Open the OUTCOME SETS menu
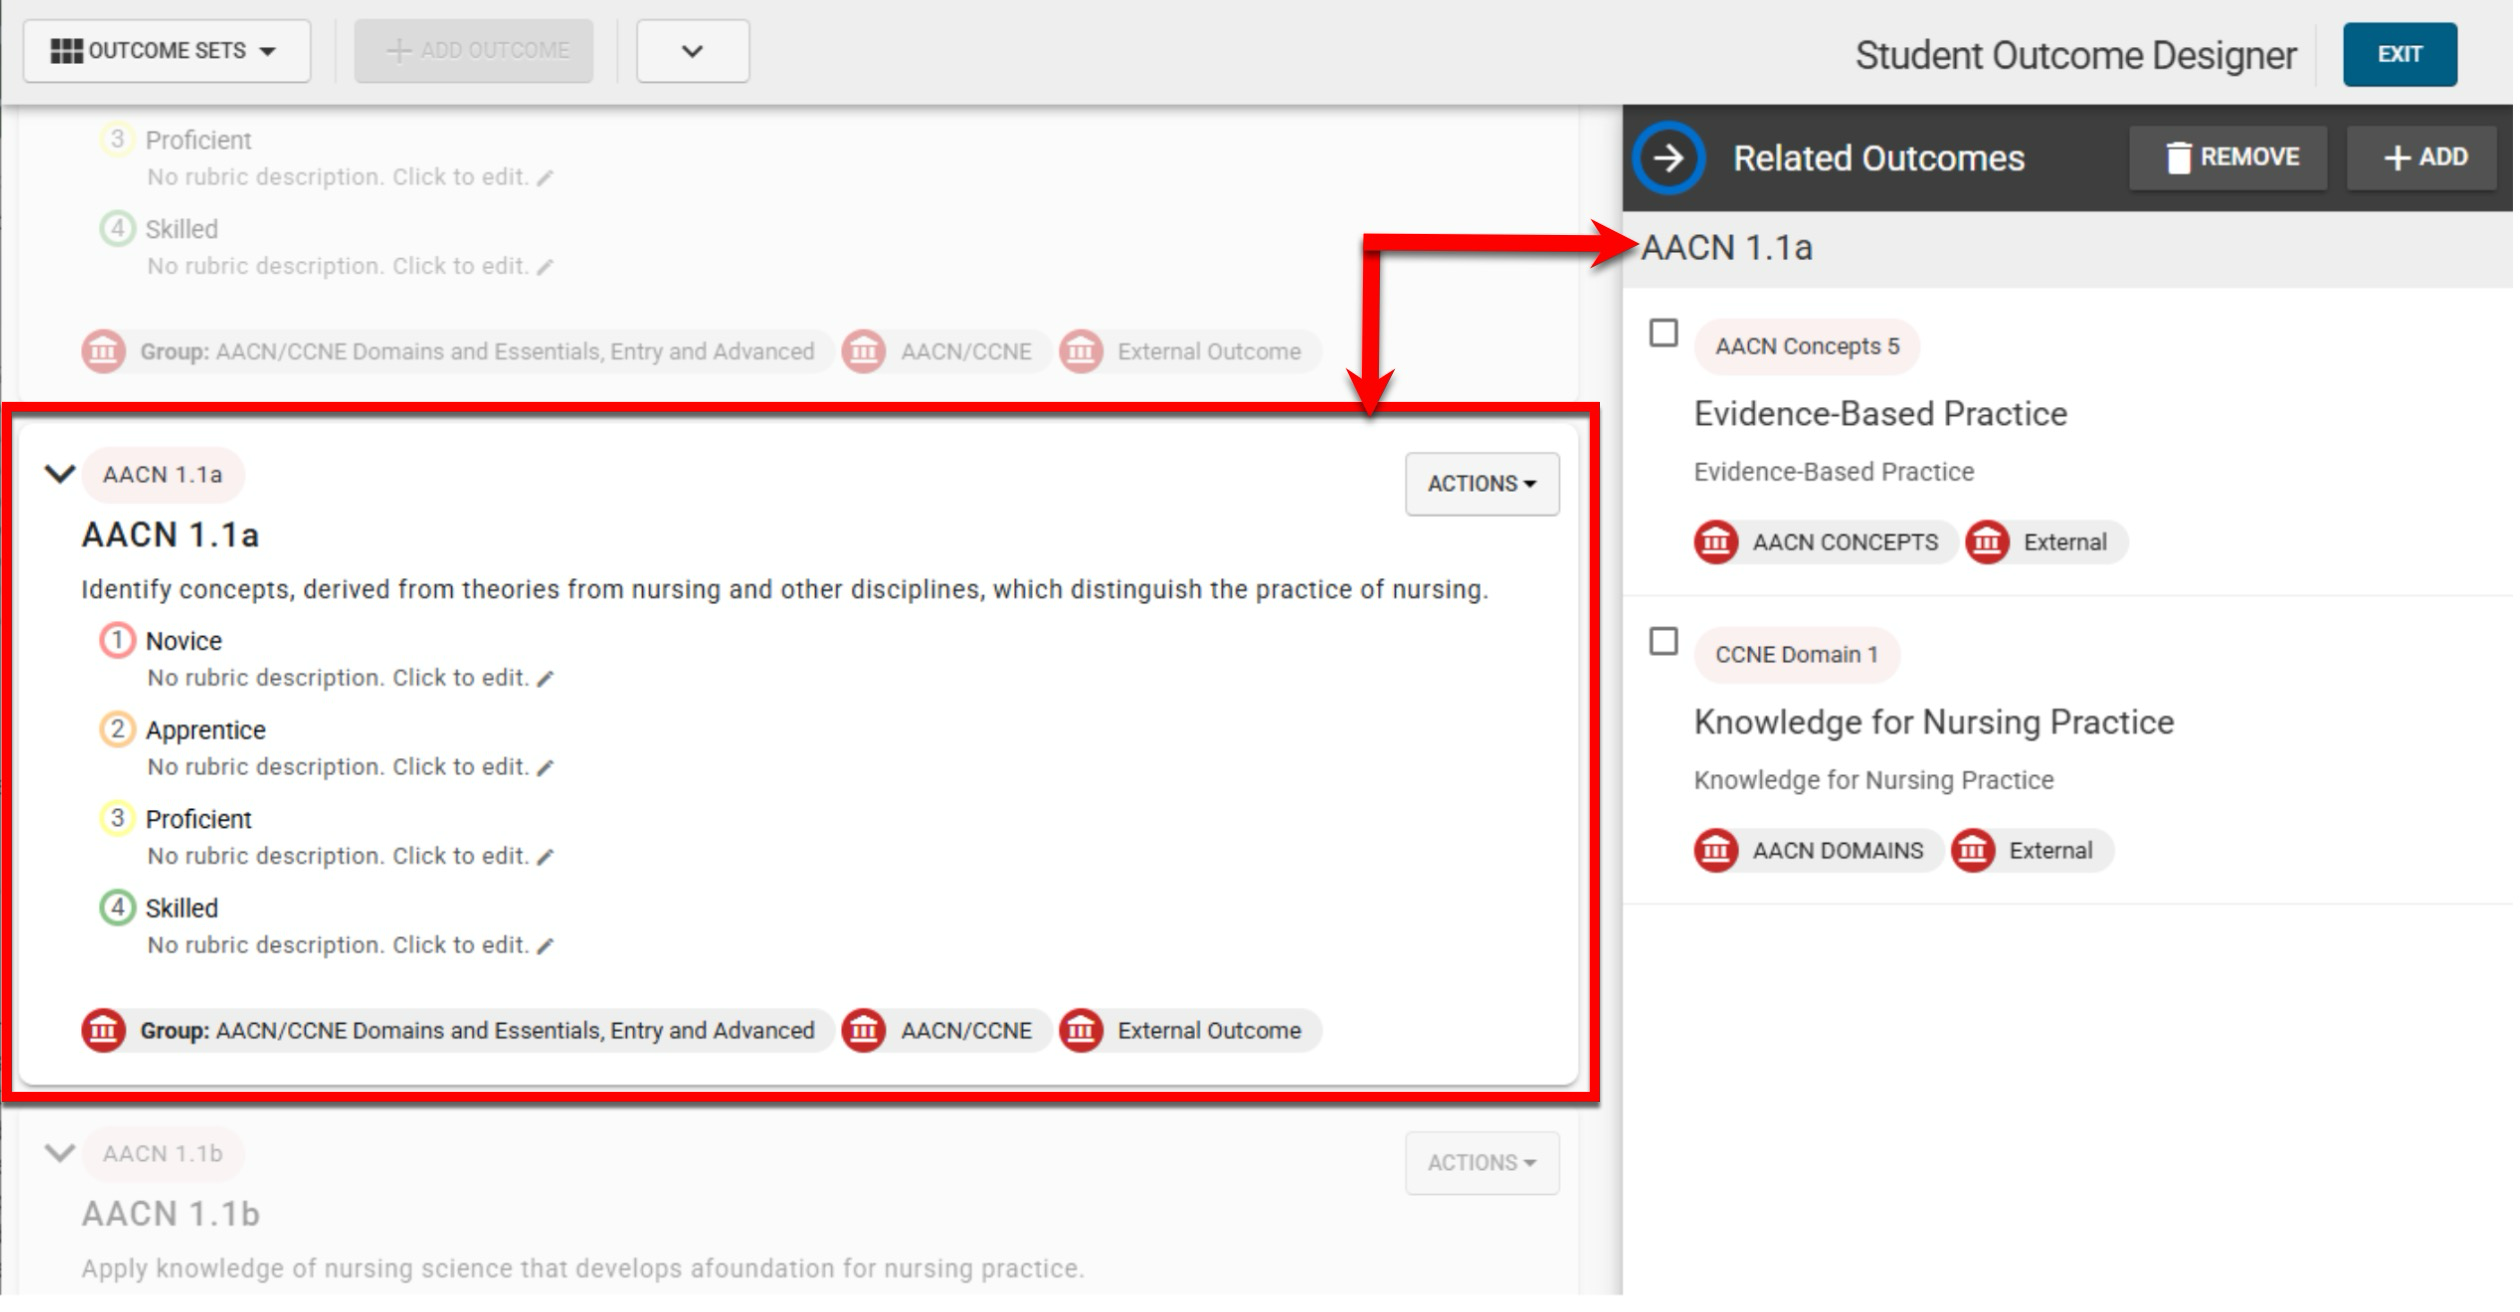The height and width of the screenshot is (1312, 2520). pos(167,51)
